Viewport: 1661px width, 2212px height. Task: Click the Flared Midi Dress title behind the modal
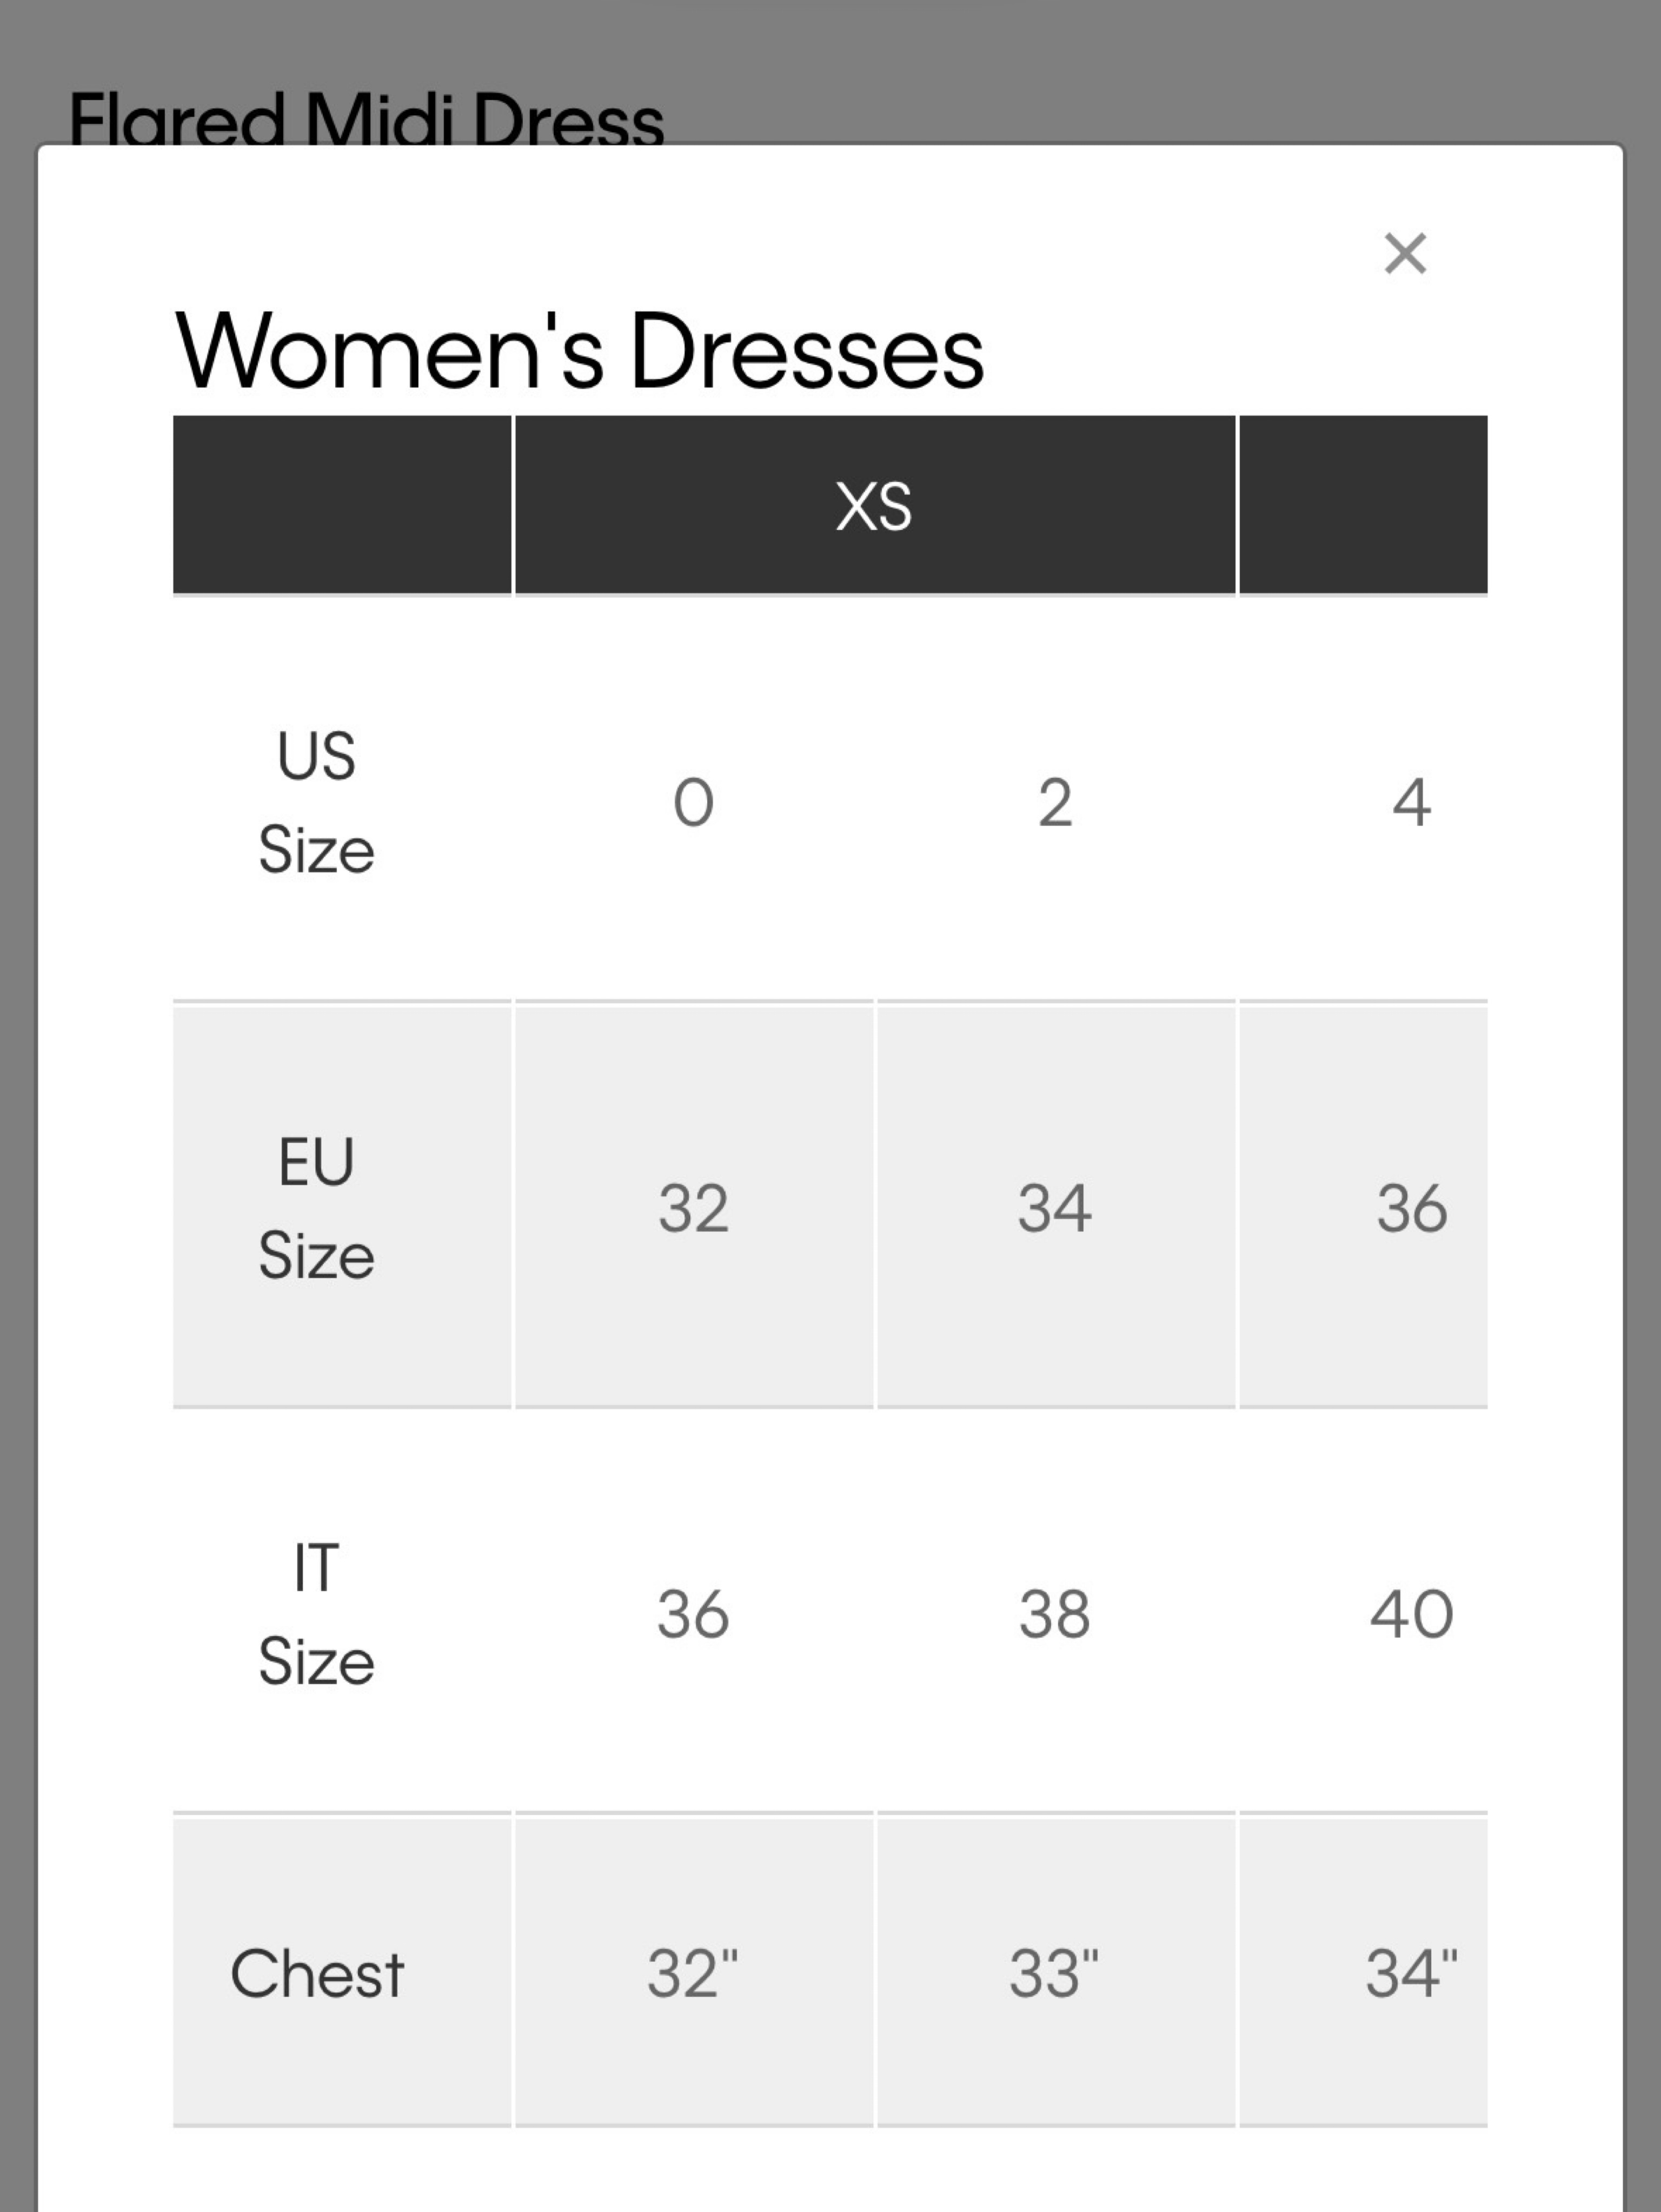(x=366, y=118)
